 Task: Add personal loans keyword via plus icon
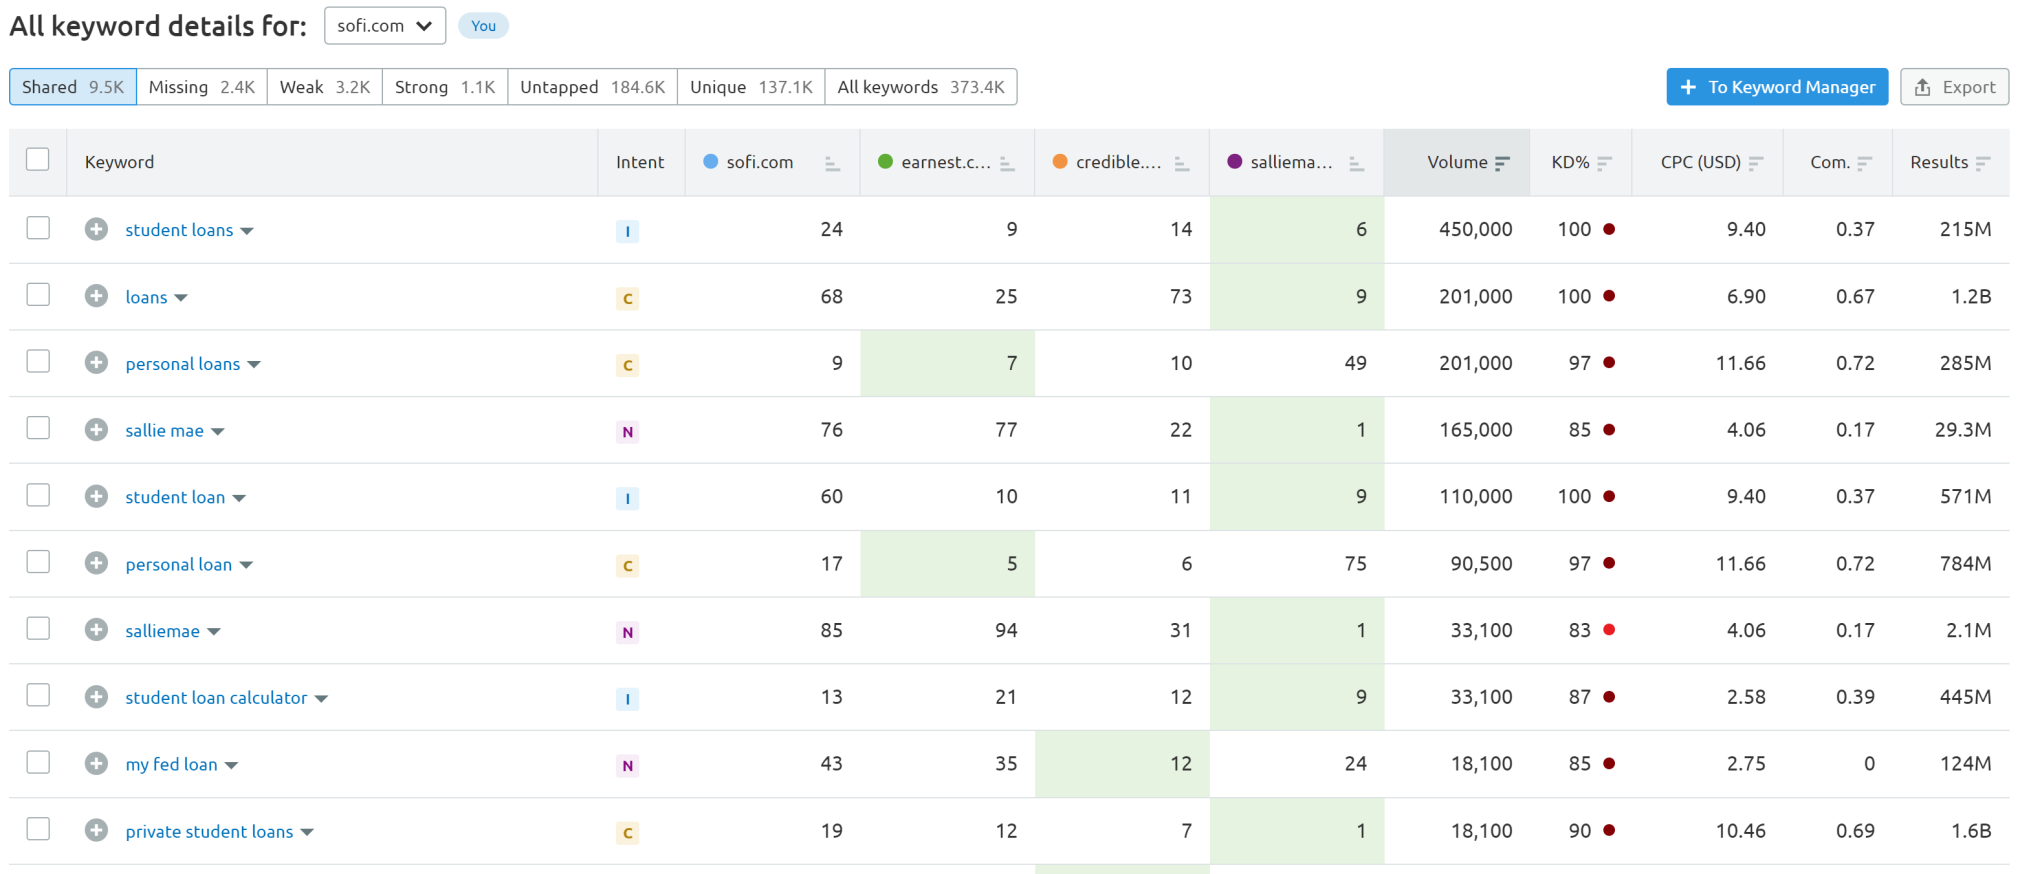coord(96,363)
